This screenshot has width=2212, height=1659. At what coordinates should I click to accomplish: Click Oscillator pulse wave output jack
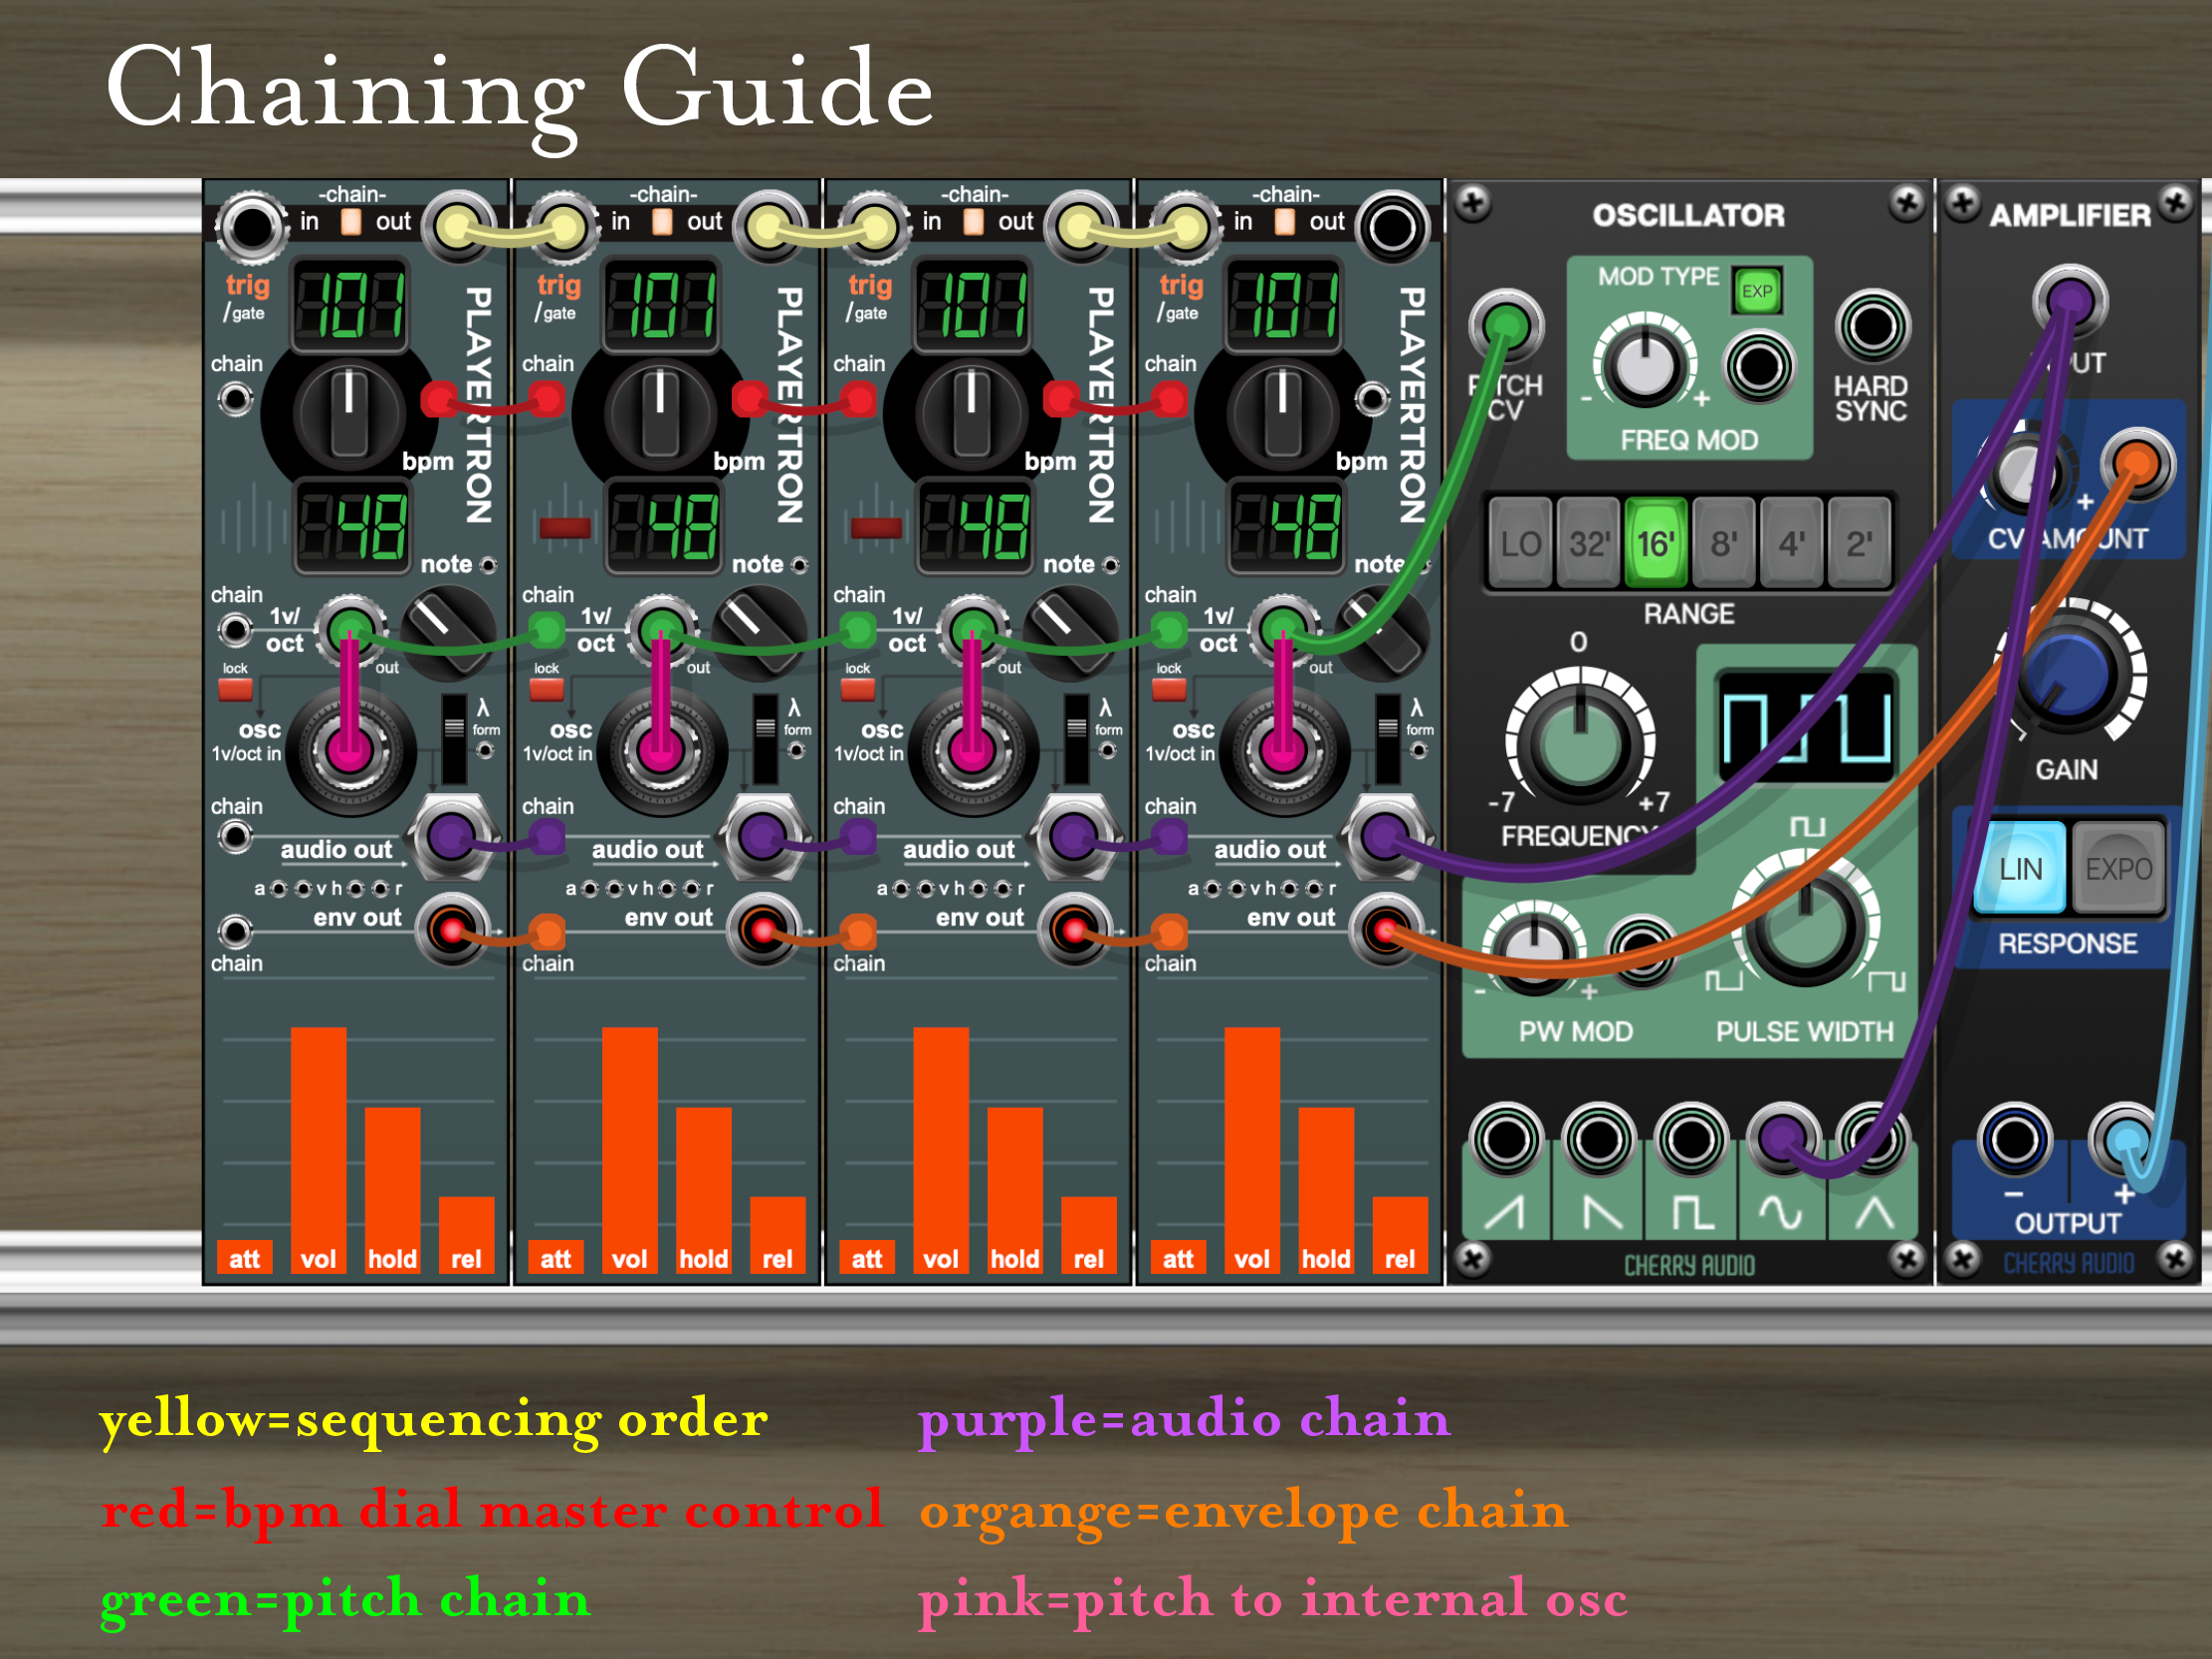pos(1691,1139)
